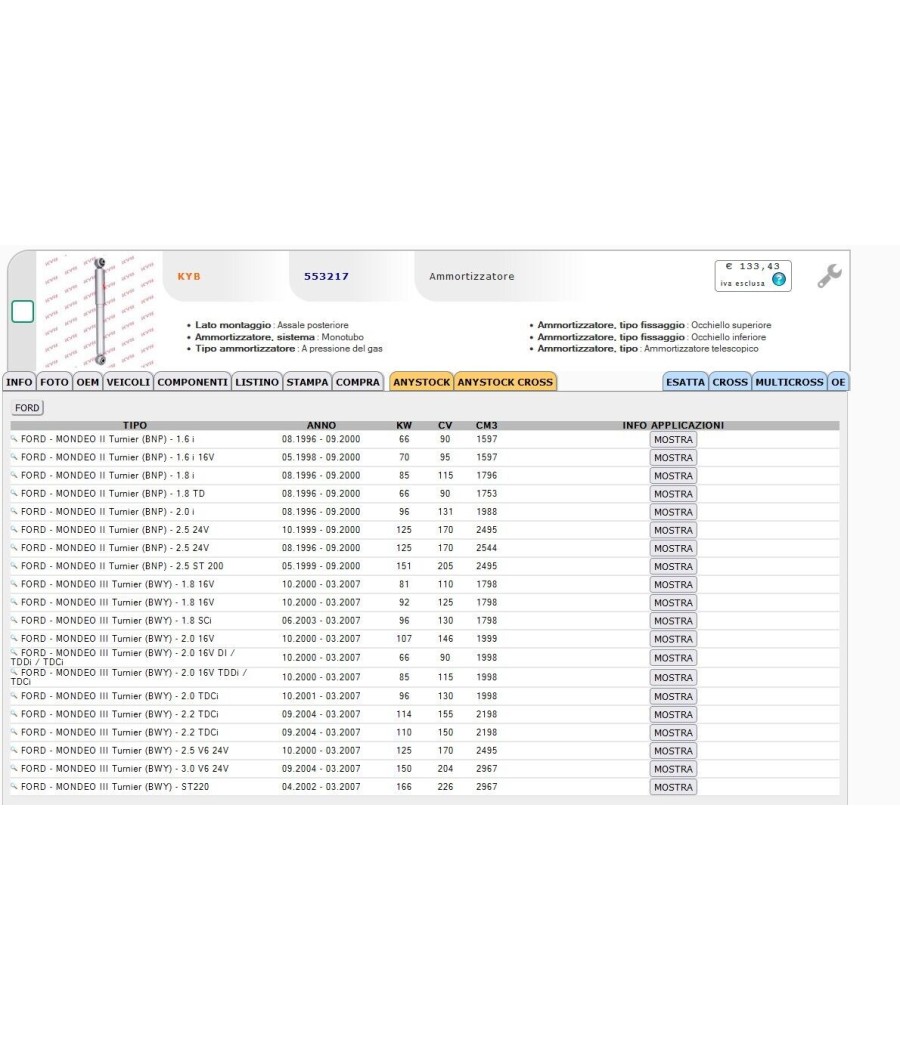Click magnifier icon for Mondeo II 1.6 i
This screenshot has height=1050, width=900.
tap(14, 439)
